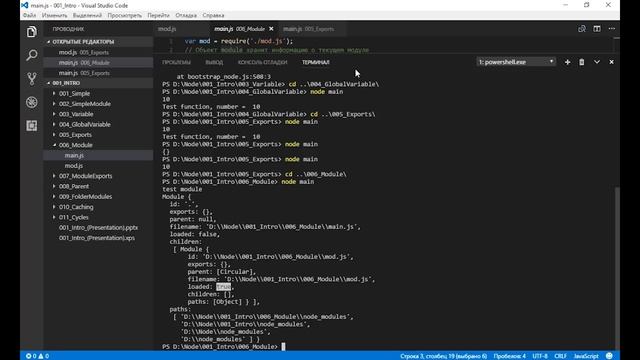Screen dimensions: 640x360
Task: Open the Выделение menu
Action: tap(87, 16)
